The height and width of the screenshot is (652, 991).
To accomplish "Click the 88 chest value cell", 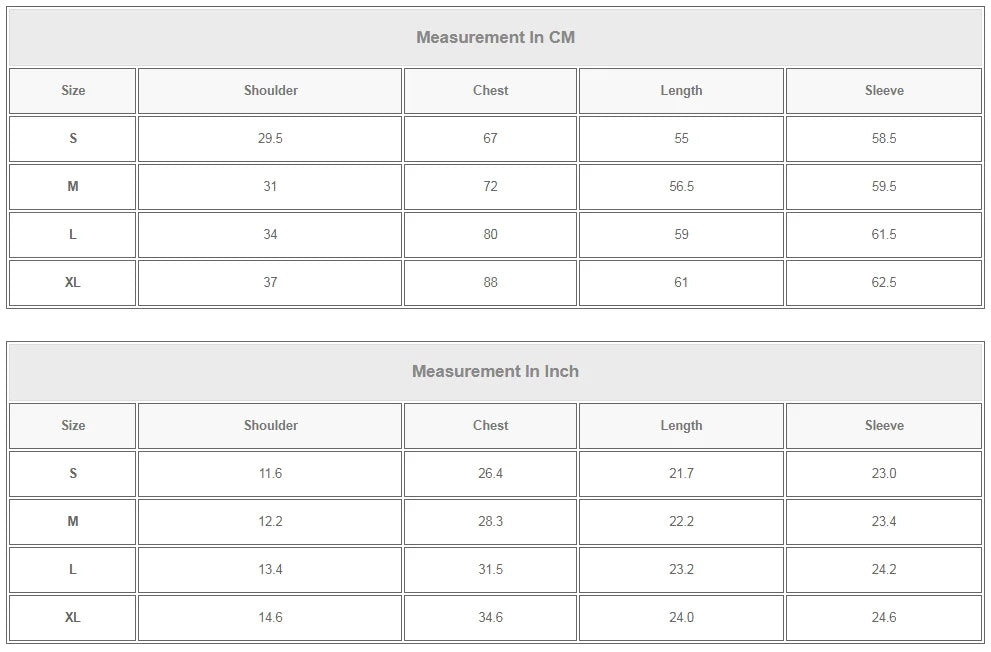I will pos(490,283).
